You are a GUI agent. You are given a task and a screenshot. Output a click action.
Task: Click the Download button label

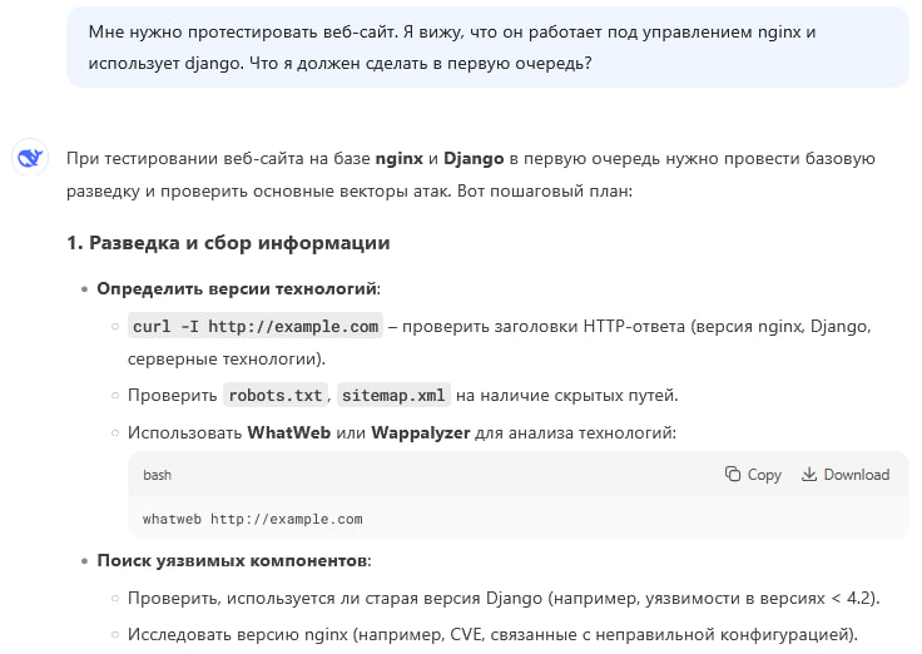pos(856,475)
